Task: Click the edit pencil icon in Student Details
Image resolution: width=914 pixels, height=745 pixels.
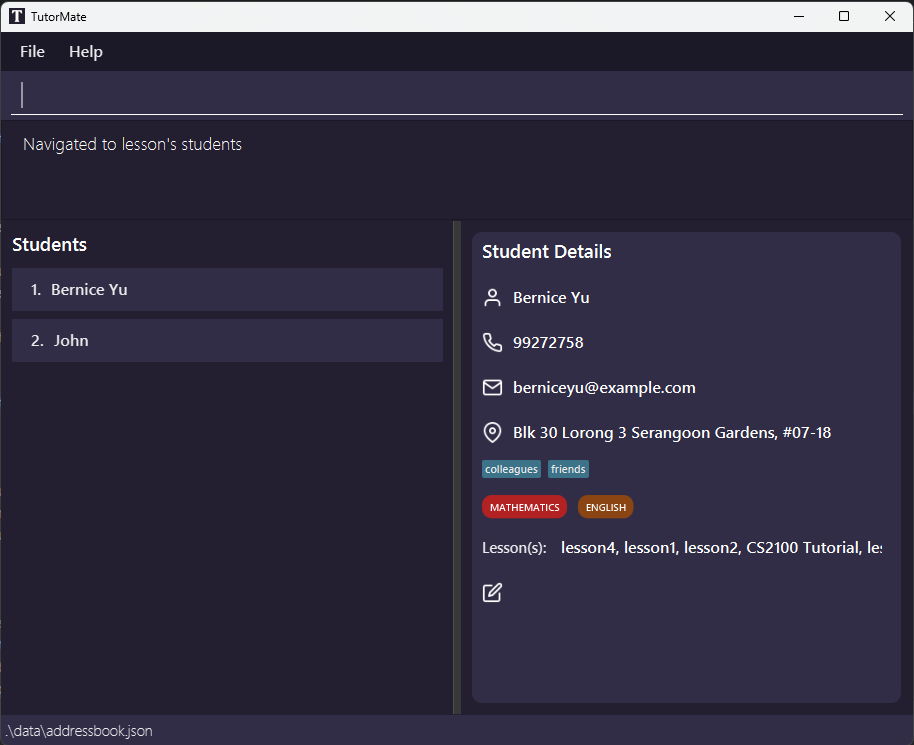Action: [492, 592]
